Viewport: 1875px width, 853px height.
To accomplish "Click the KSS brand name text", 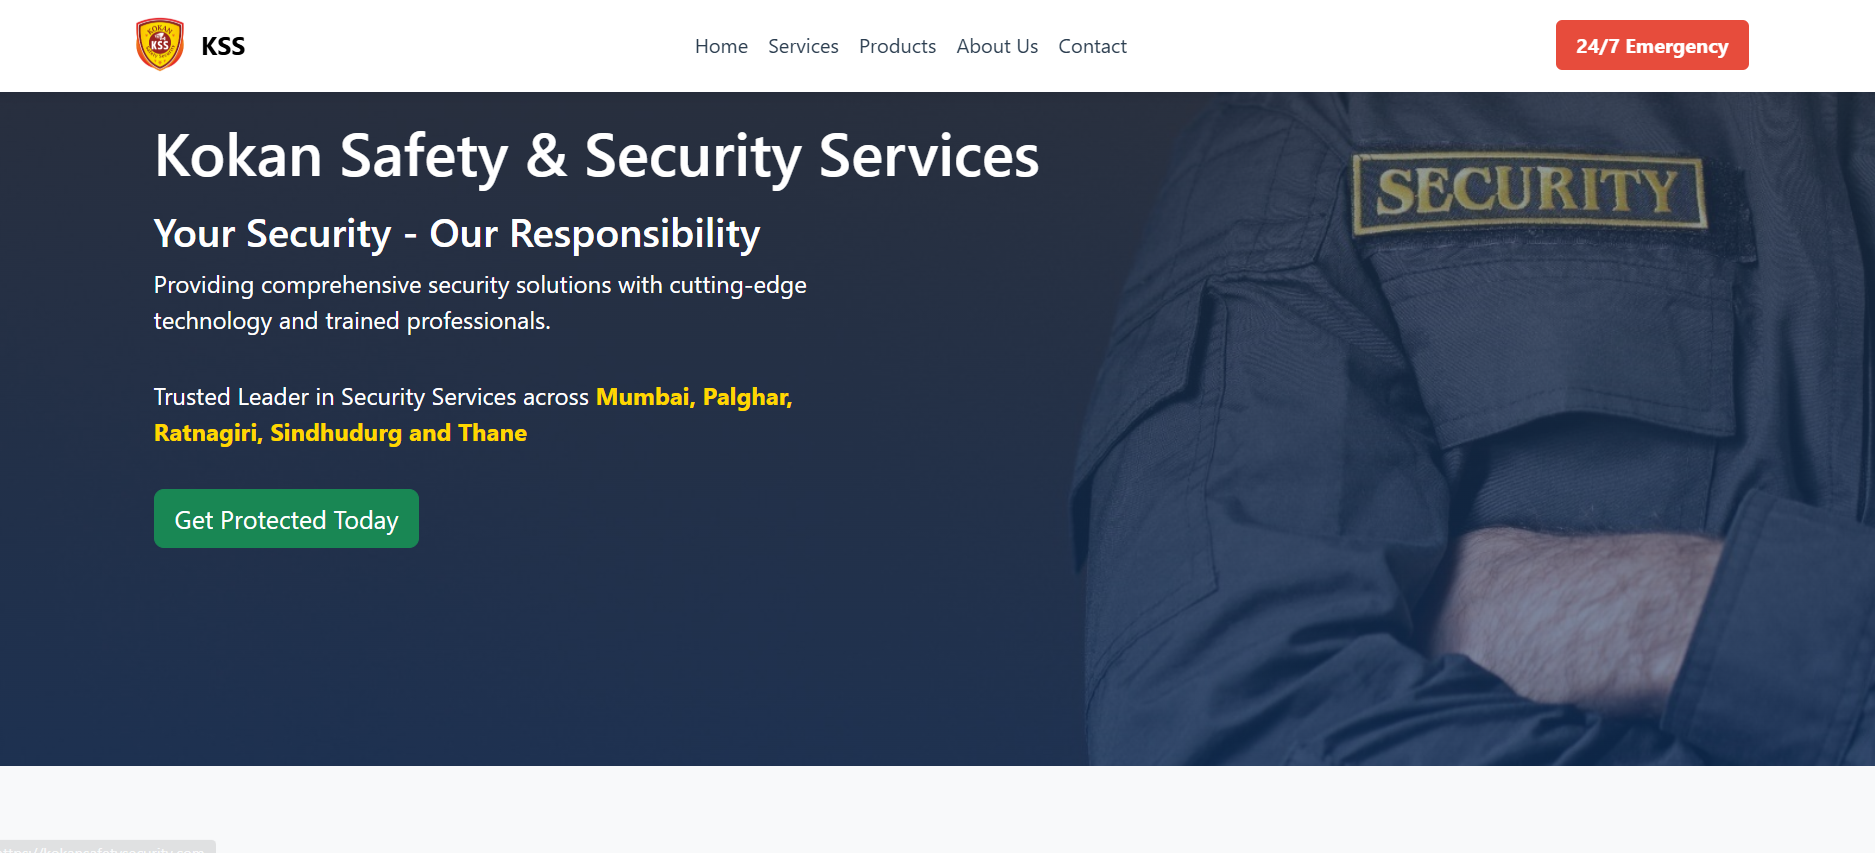I will tap(223, 46).
